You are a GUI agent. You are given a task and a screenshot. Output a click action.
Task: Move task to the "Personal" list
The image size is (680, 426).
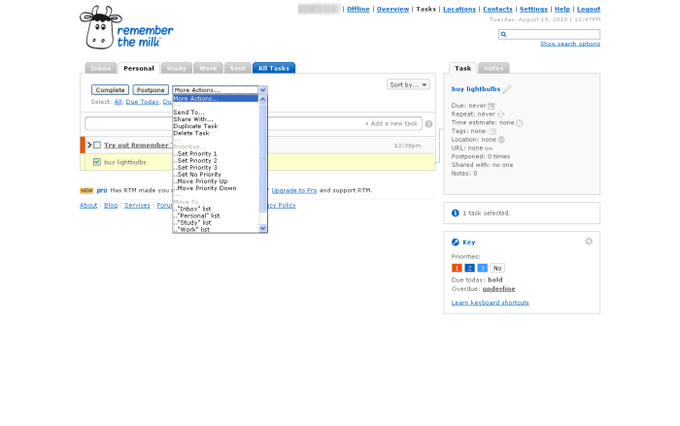196,216
